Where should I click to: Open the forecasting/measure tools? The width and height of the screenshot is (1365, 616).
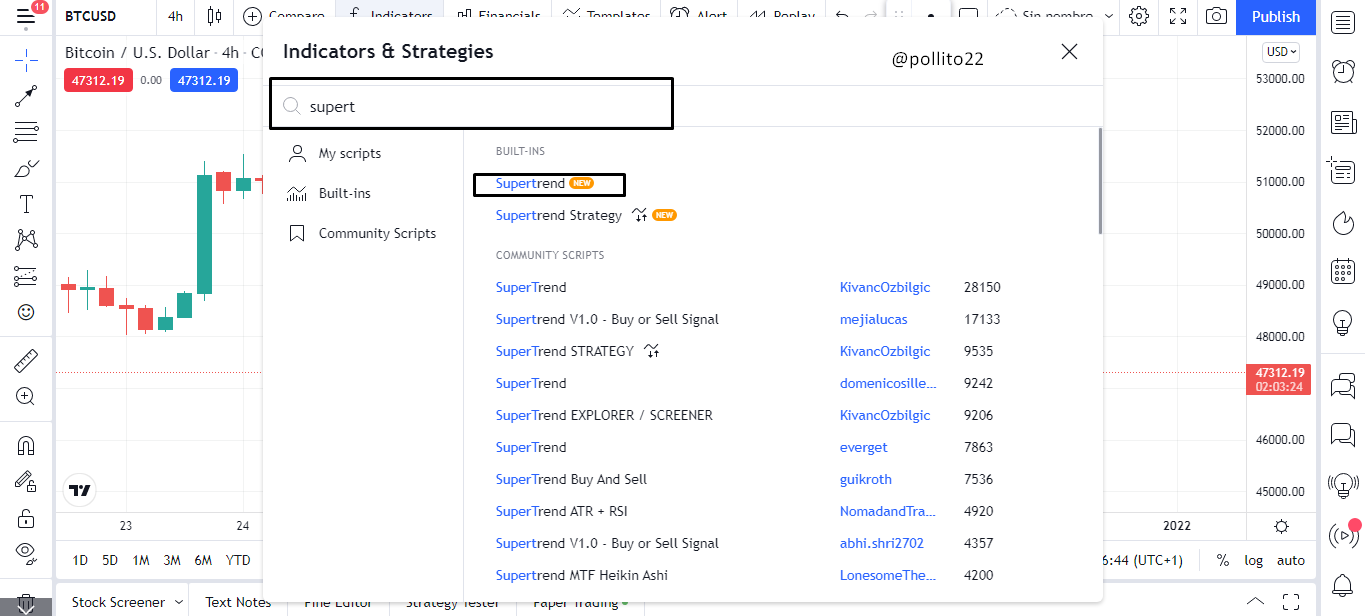pyautogui.click(x=26, y=276)
